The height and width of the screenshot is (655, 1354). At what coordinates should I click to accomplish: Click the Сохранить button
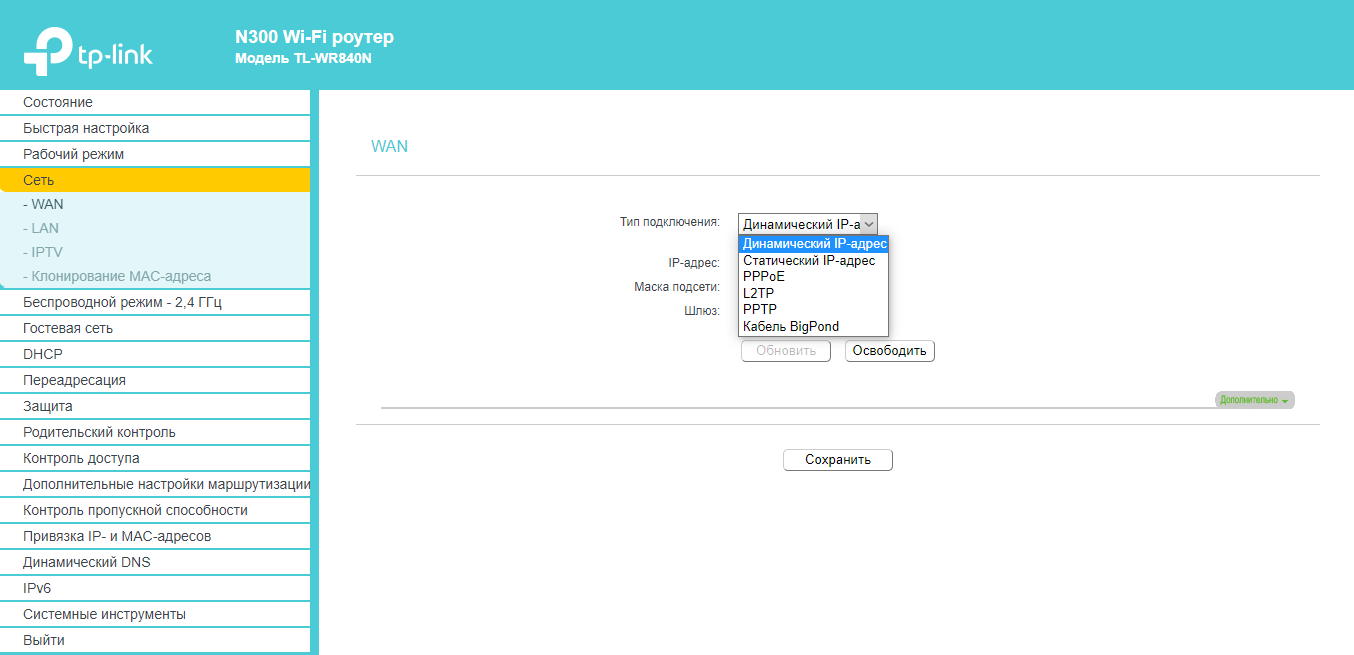[837, 460]
